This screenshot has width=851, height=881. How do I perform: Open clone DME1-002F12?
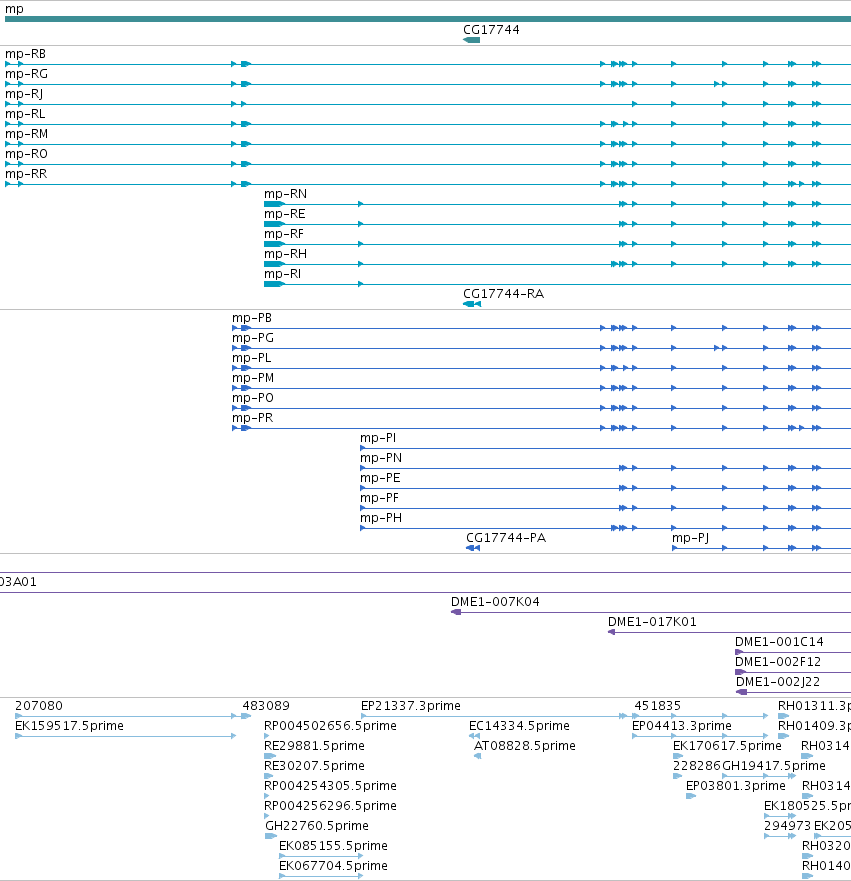tap(778, 662)
